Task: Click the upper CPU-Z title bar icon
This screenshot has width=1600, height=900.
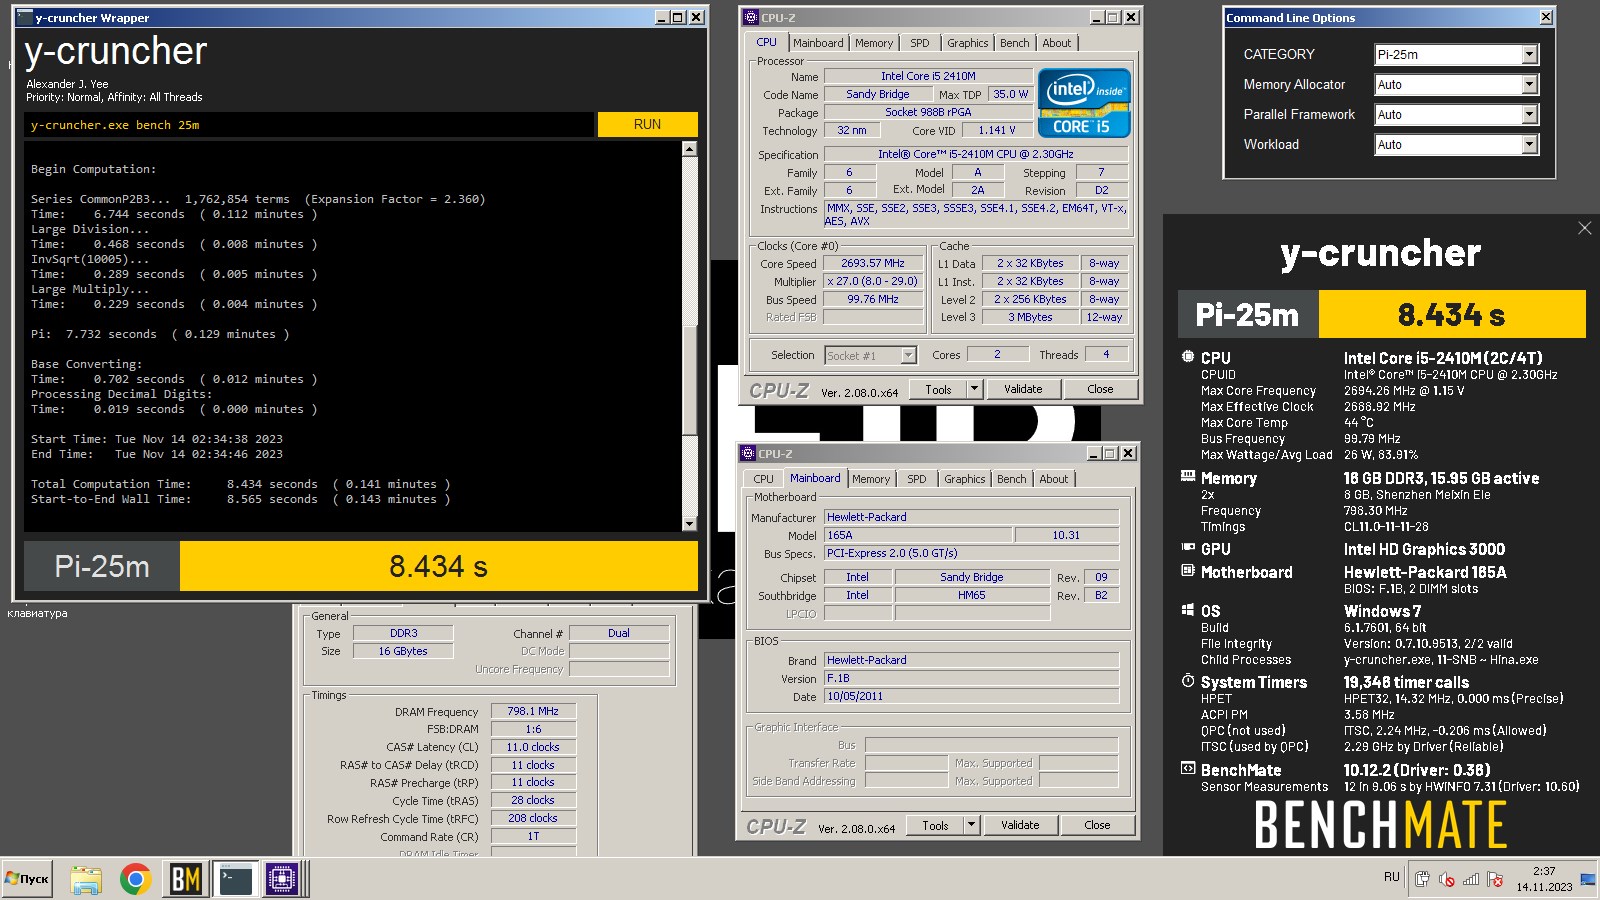Action: 750,17
